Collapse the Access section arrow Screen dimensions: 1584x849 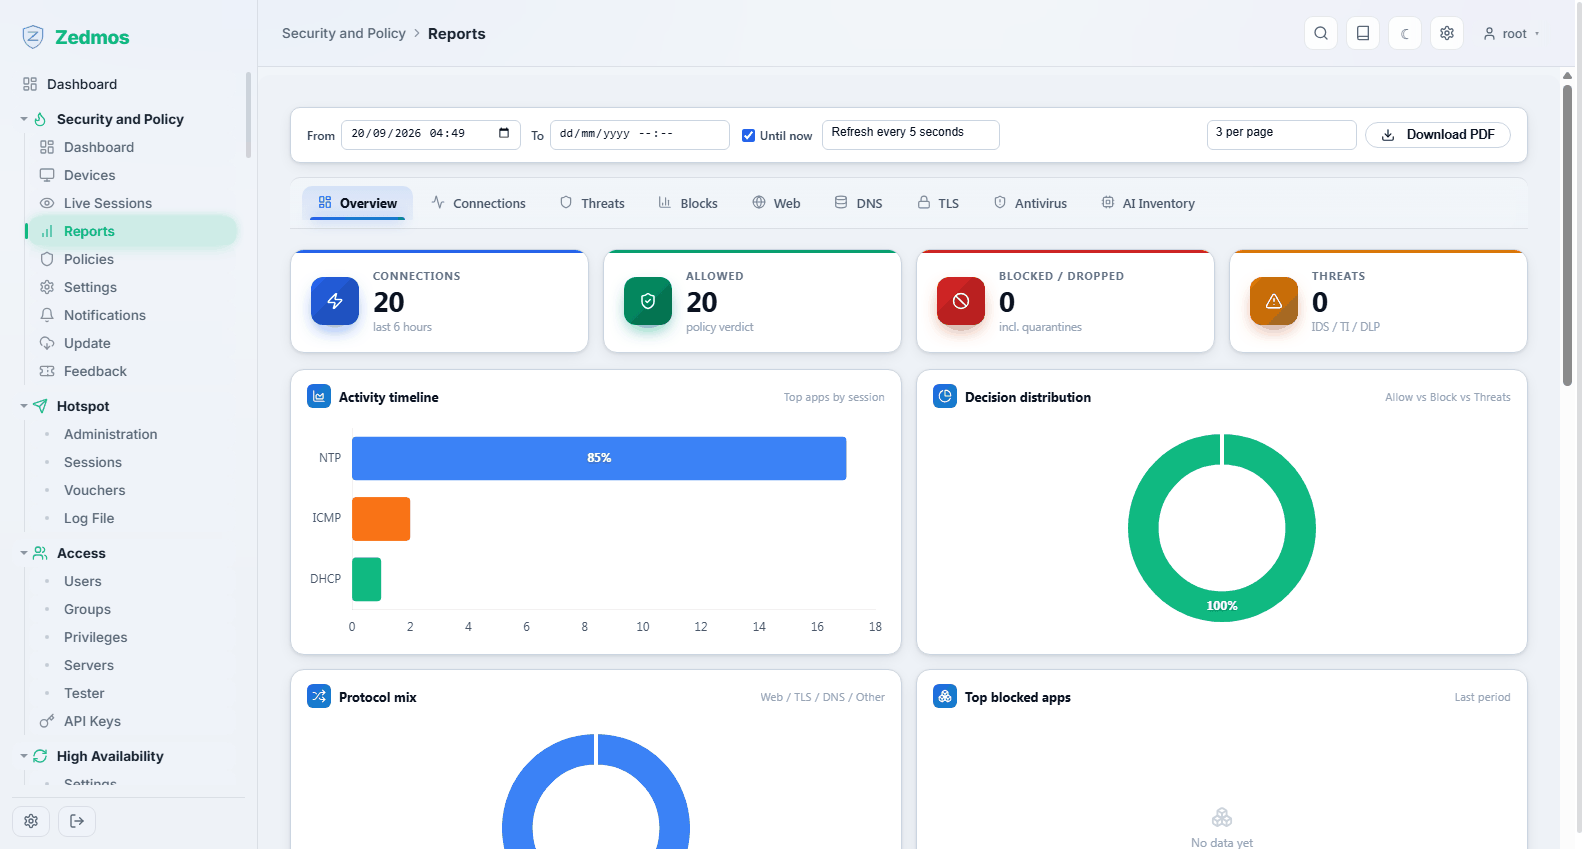[24, 553]
